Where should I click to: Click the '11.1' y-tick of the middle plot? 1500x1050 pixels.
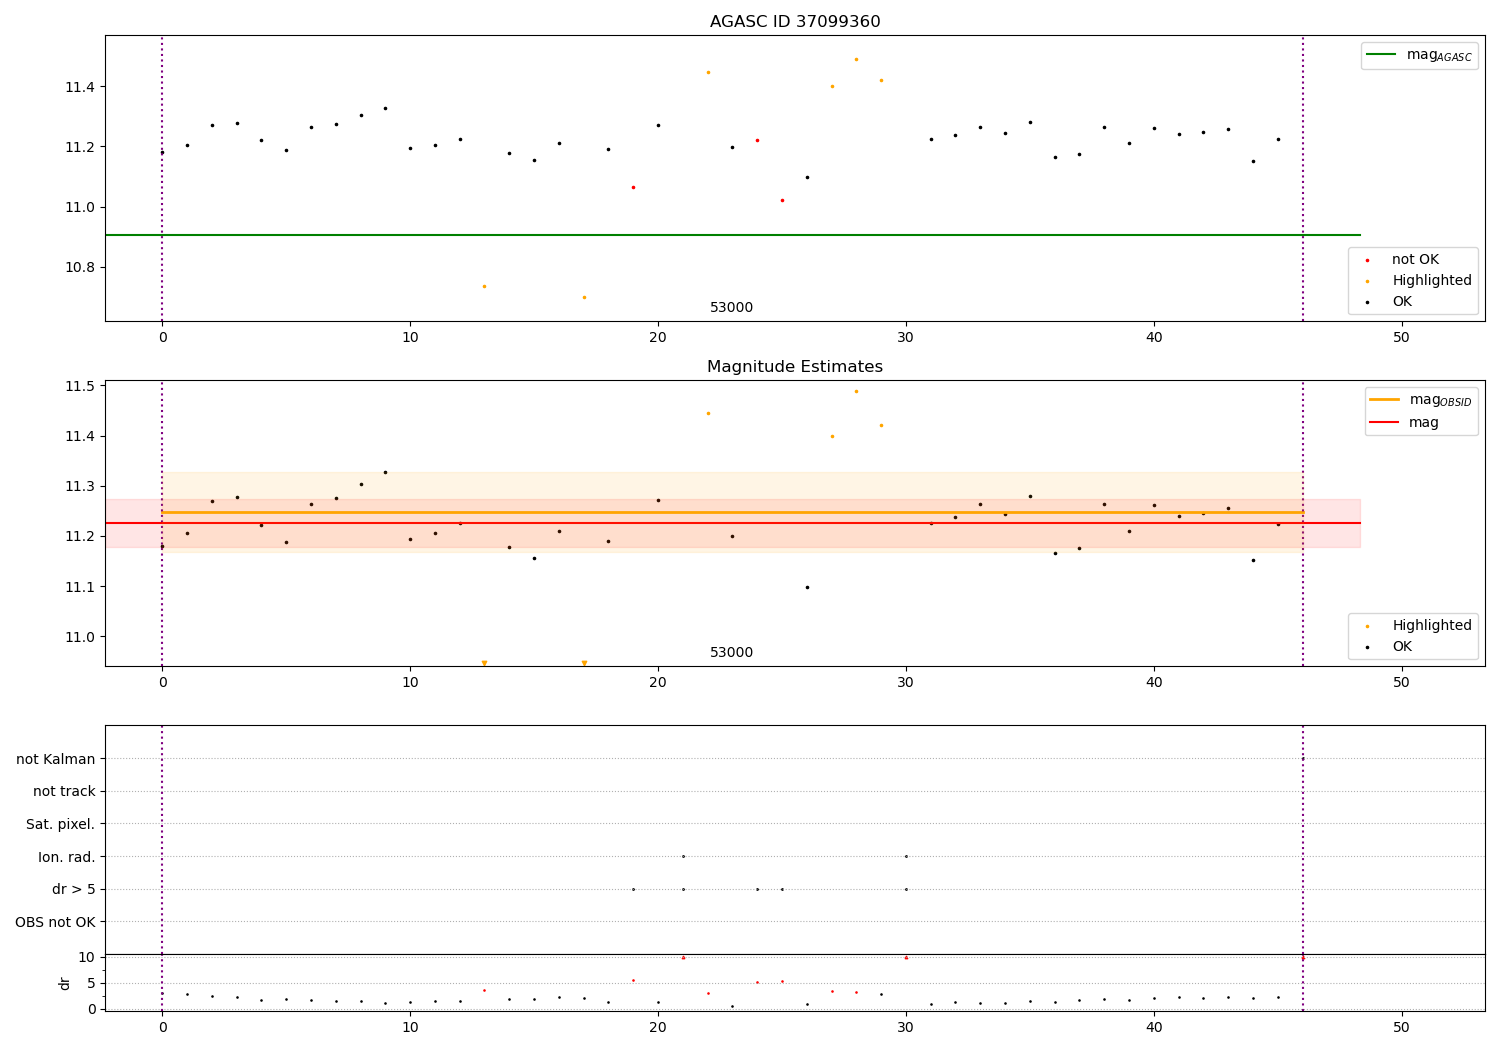pos(80,587)
